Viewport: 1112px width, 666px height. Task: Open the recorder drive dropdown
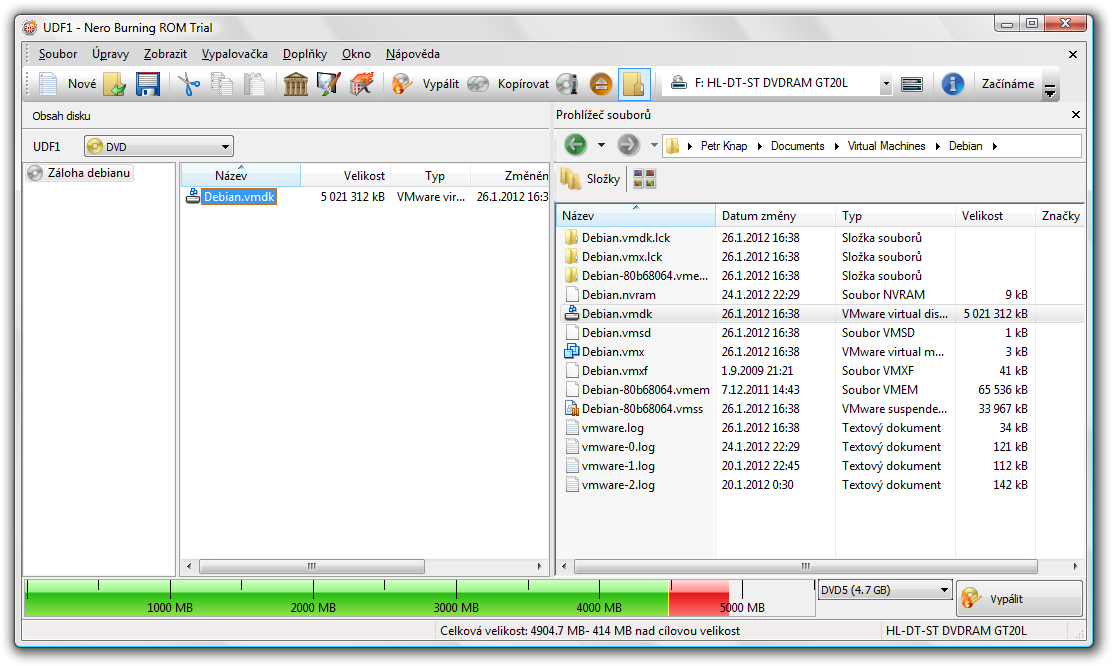(886, 84)
